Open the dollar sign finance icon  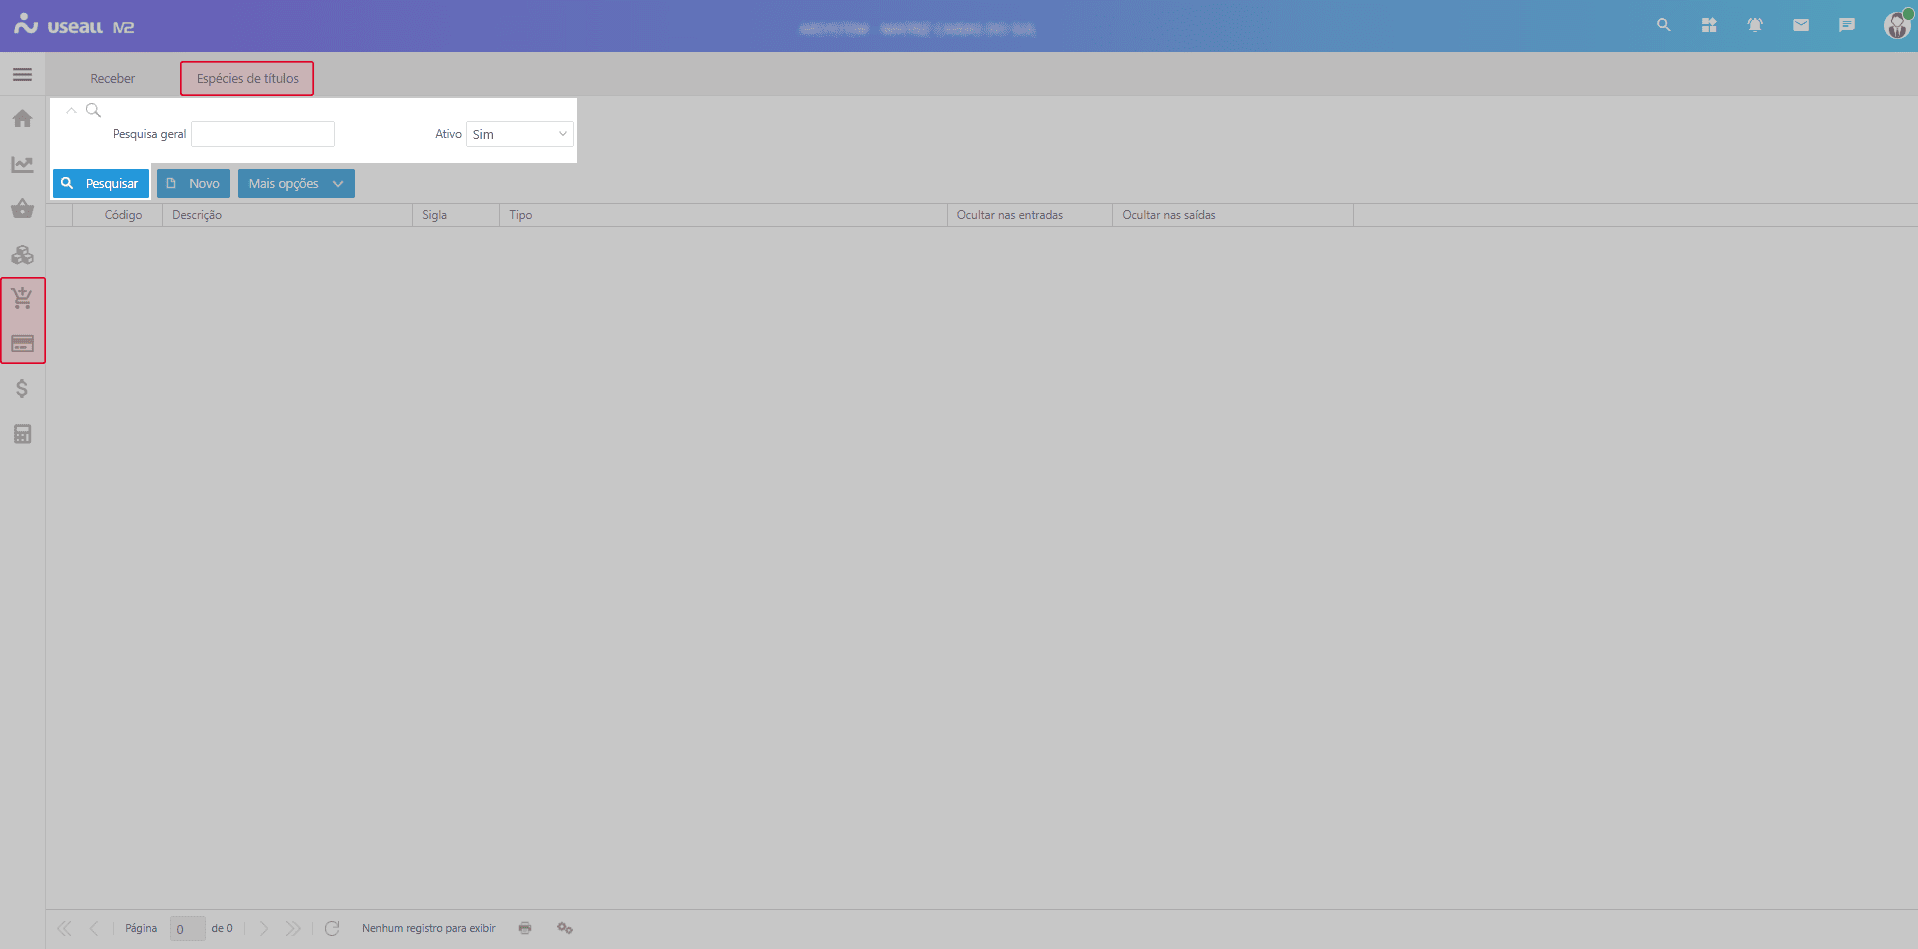[x=22, y=389]
